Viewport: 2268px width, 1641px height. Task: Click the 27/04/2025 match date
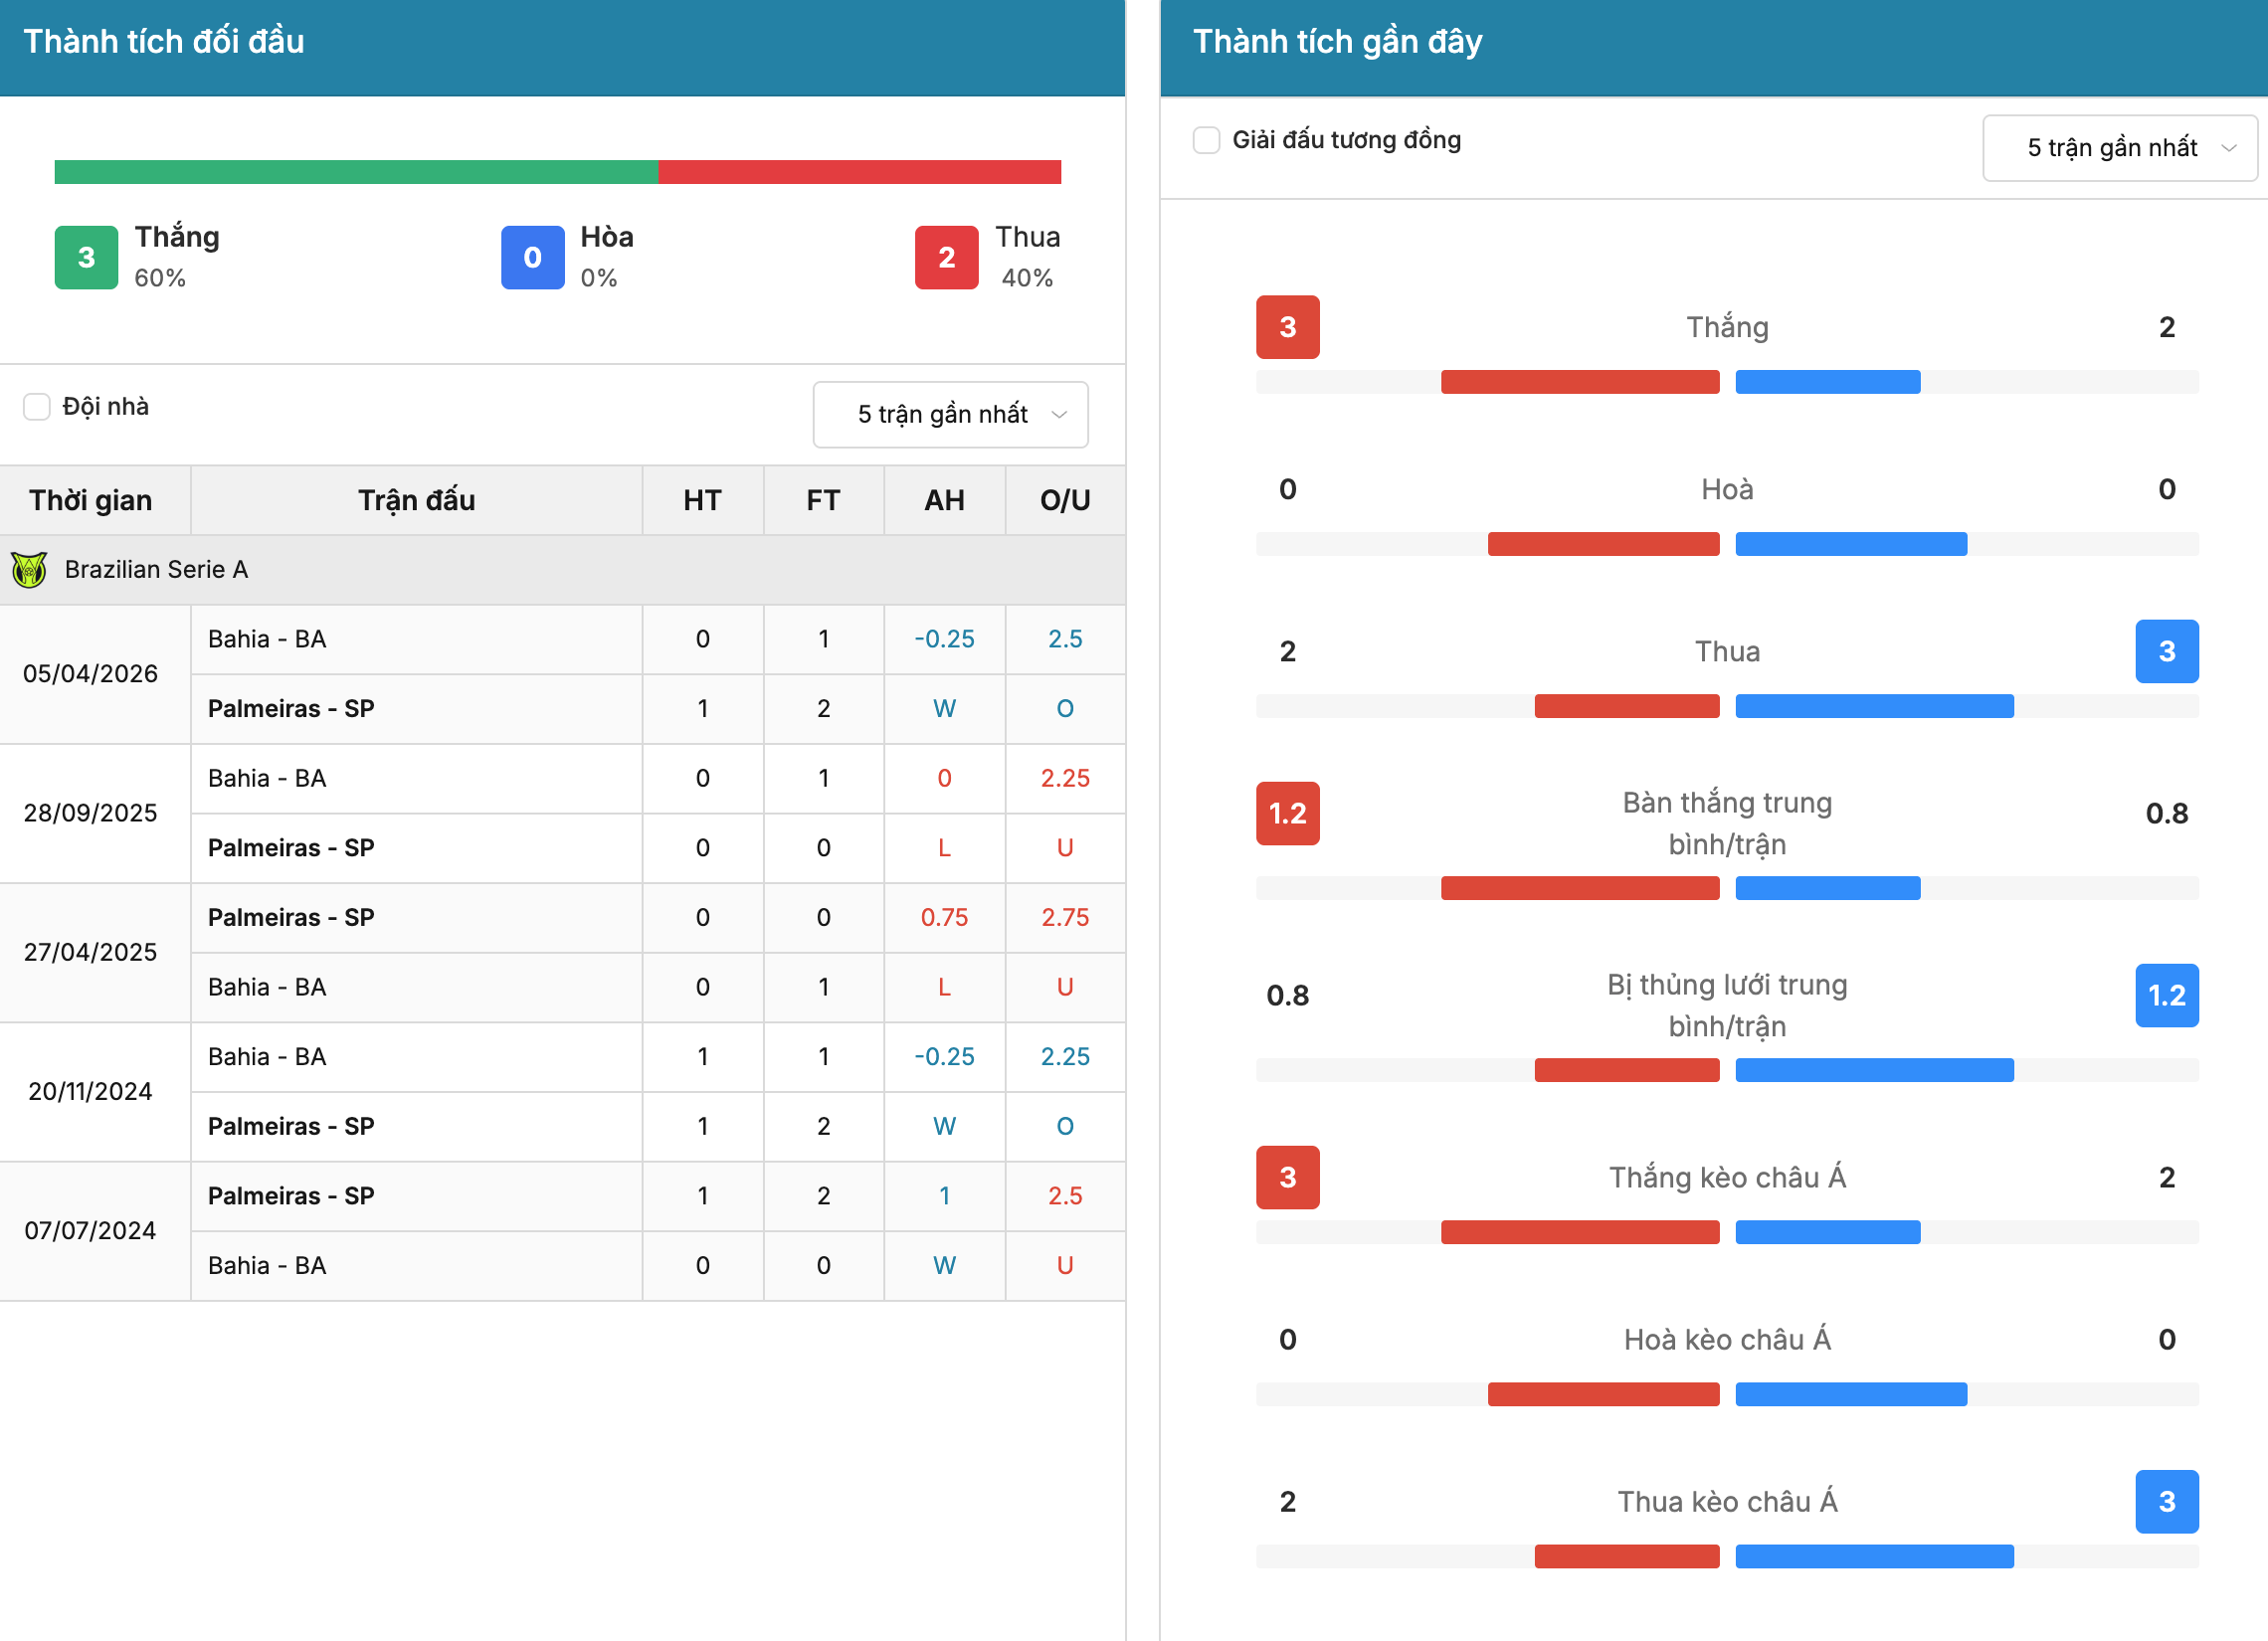coord(91,952)
